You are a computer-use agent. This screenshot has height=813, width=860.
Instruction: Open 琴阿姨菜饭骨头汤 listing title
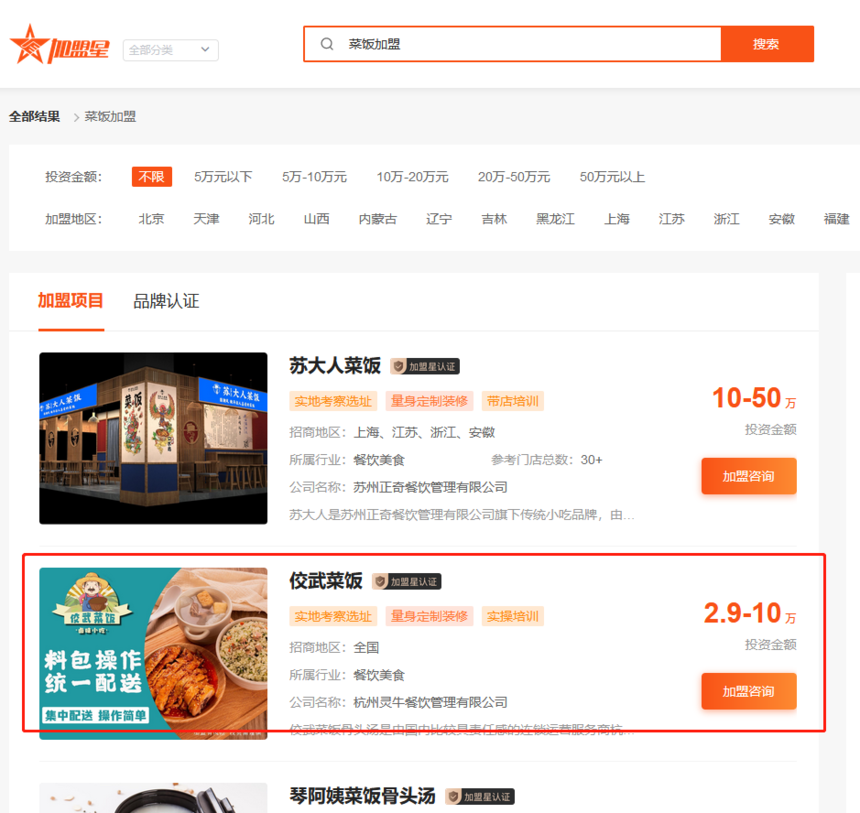click(363, 796)
